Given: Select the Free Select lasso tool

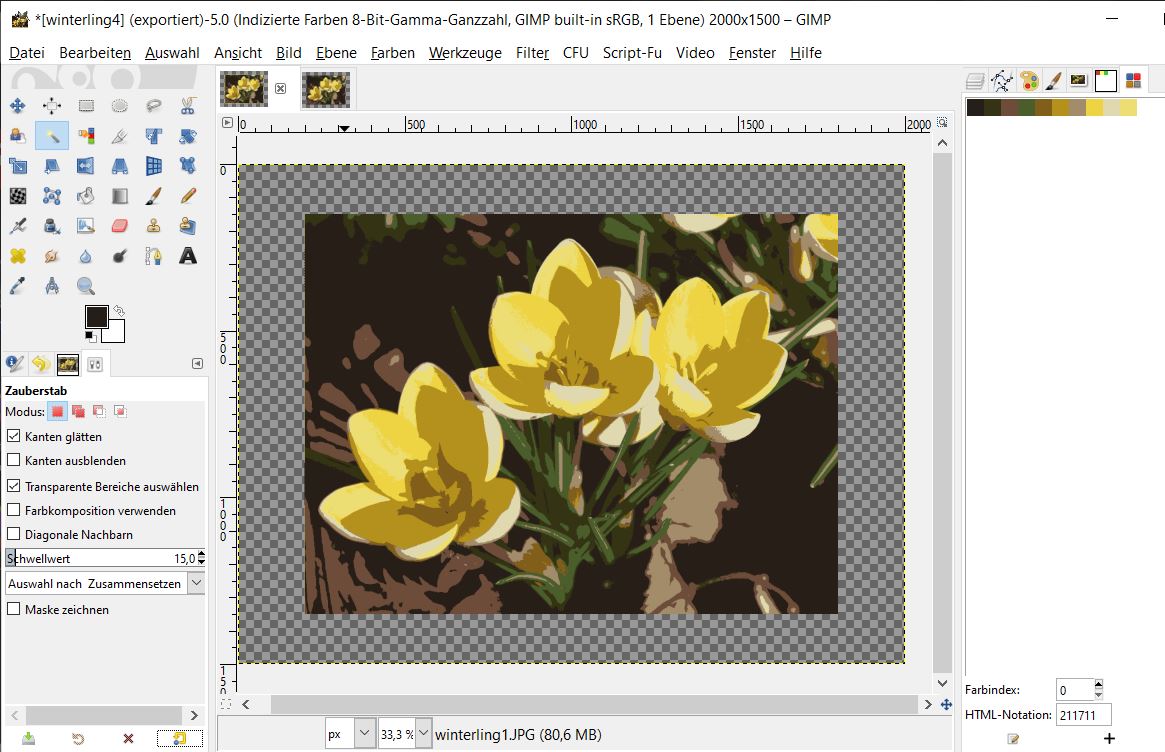Looking at the screenshot, I should click(154, 106).
